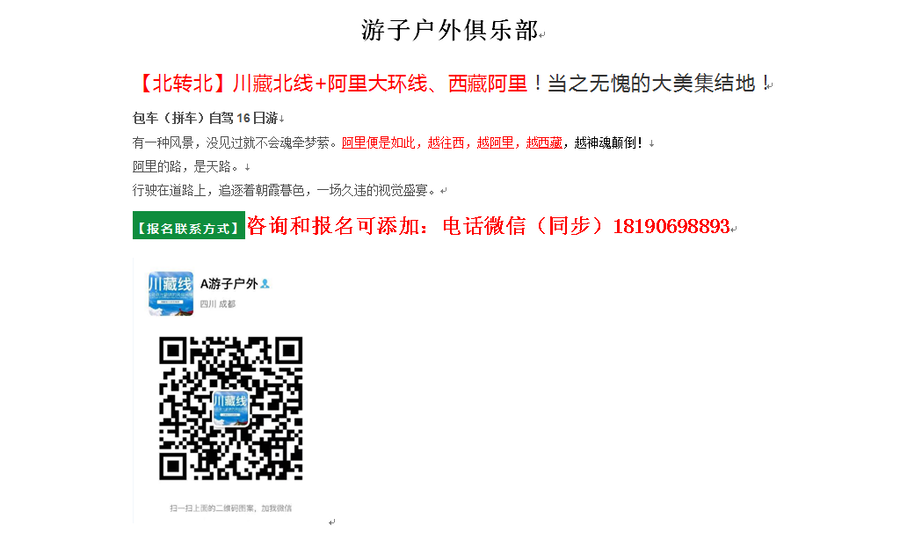Screen dimensions: 900x533
Task: Click the 四川 成都 location text
Action: (x=218, y=304)
